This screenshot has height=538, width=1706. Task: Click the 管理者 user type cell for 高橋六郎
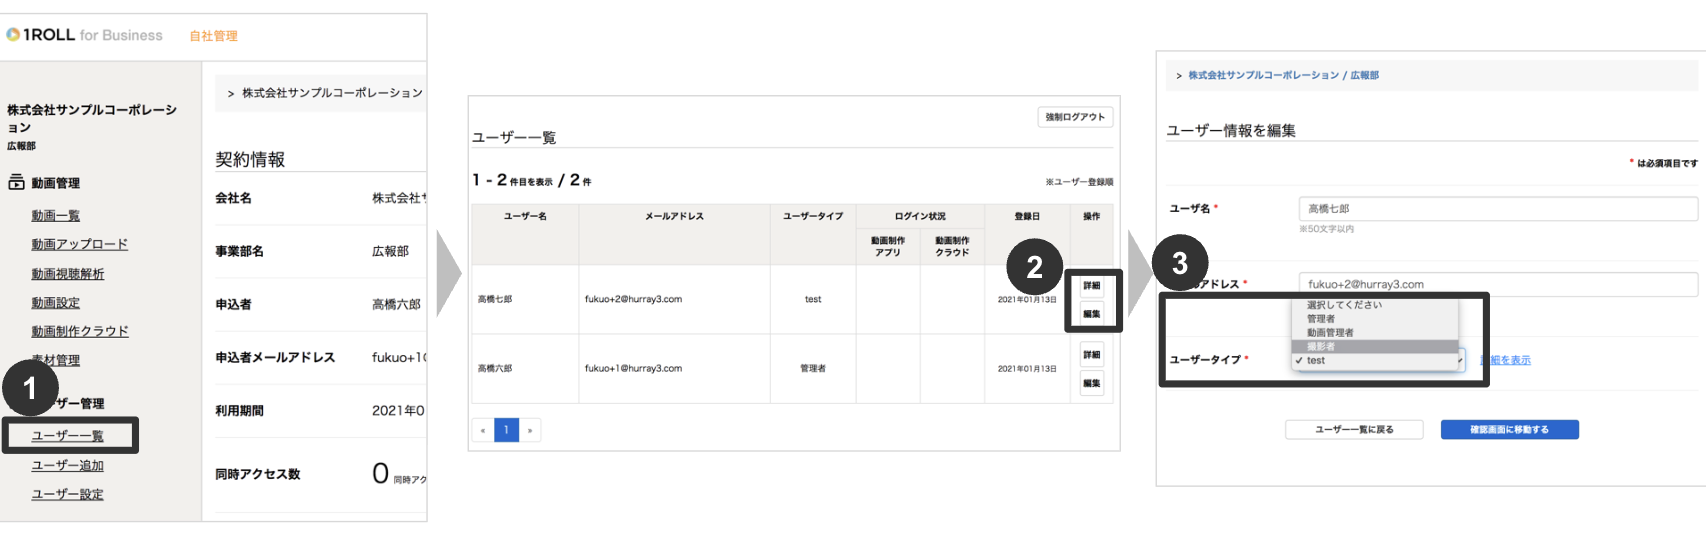[813, 368]
